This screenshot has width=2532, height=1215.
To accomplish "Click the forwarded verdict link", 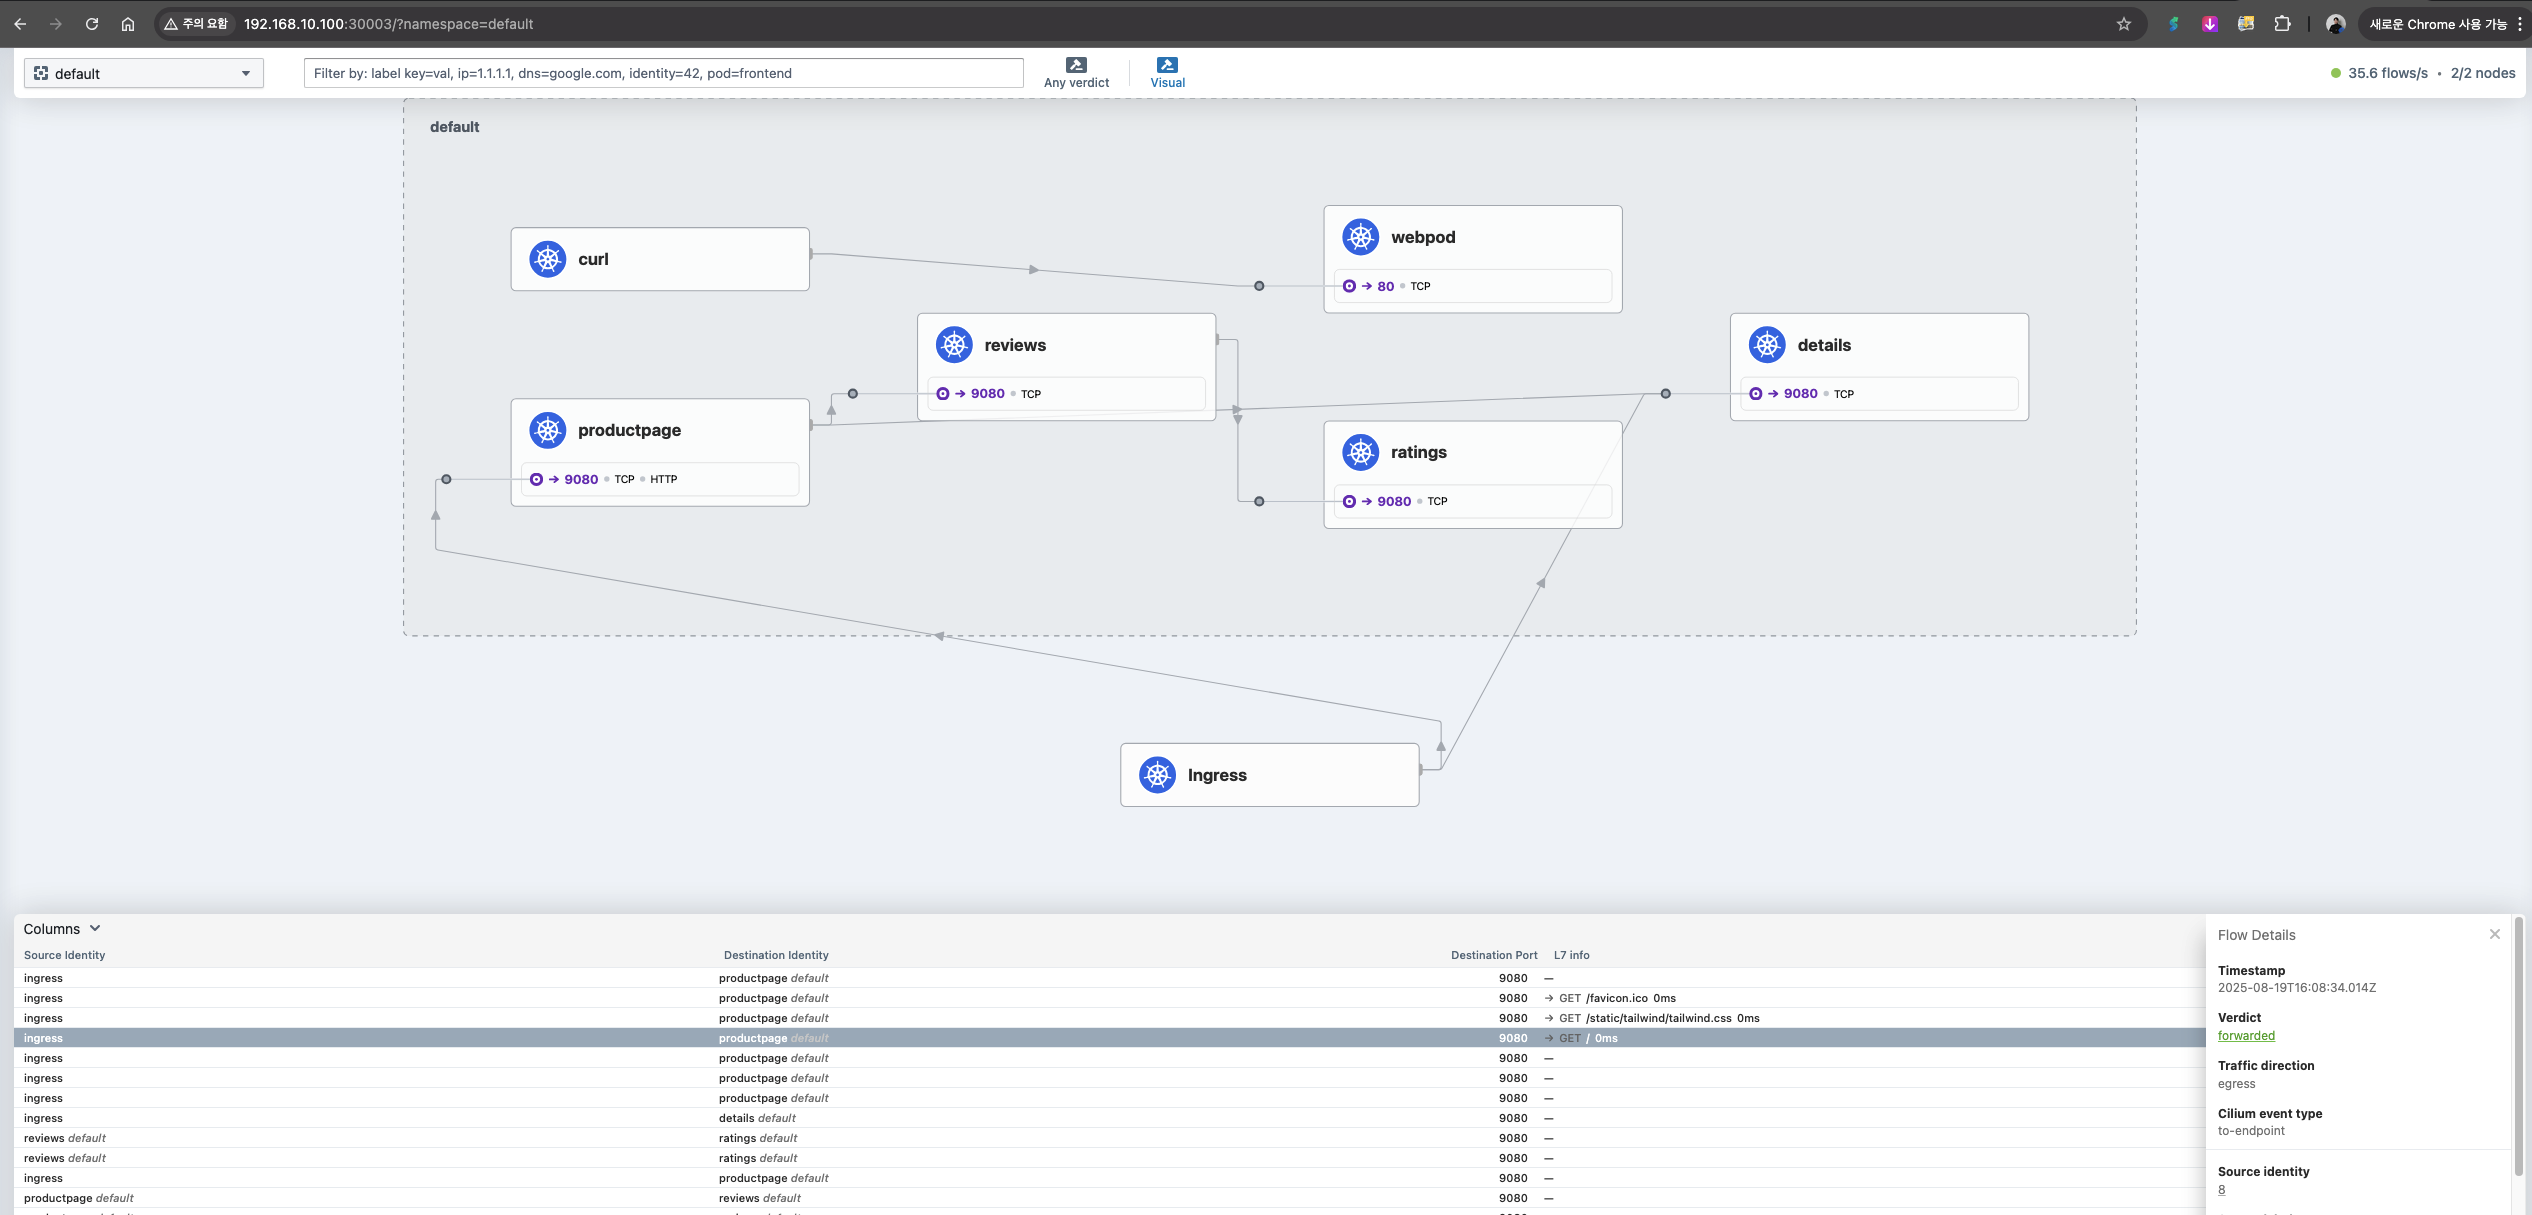I will coord(2245,1036).
